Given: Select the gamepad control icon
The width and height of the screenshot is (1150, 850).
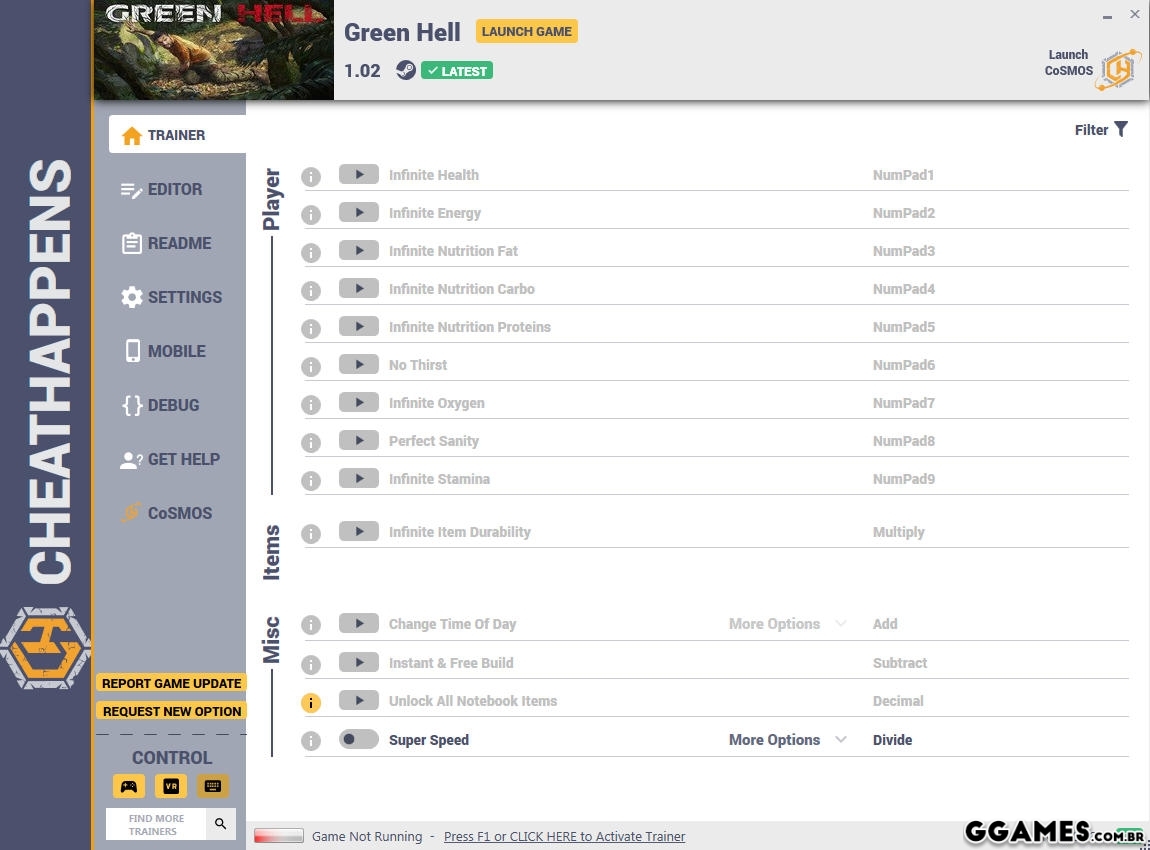Looking at the screenshot, I should pyautogui.click(x=129, y=786).
